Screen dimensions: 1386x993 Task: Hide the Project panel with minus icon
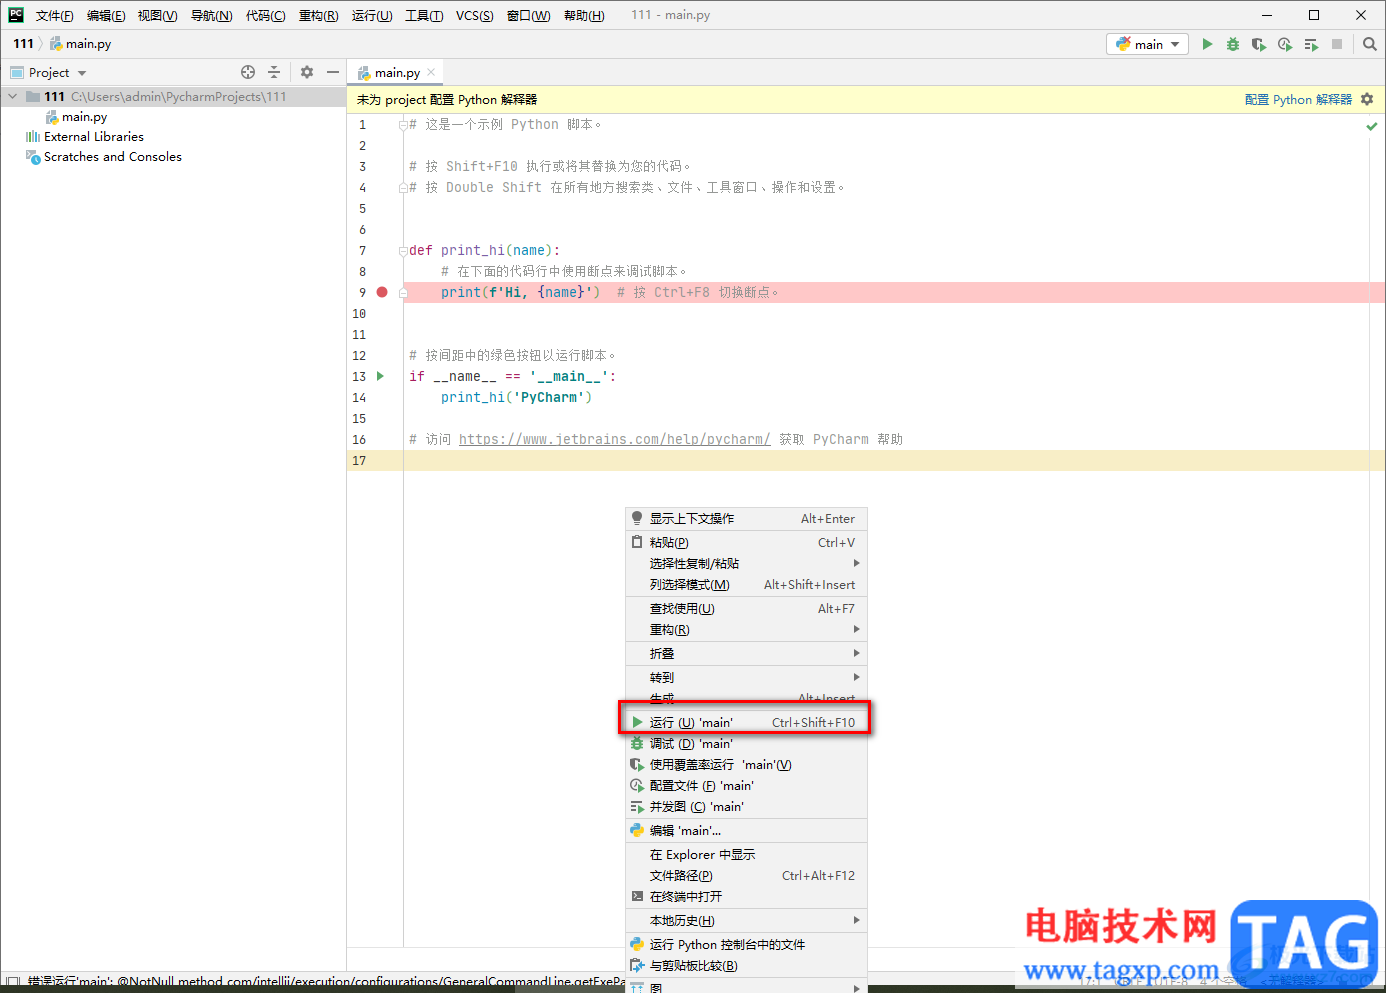pyautogui.click(x=333, y=72)
